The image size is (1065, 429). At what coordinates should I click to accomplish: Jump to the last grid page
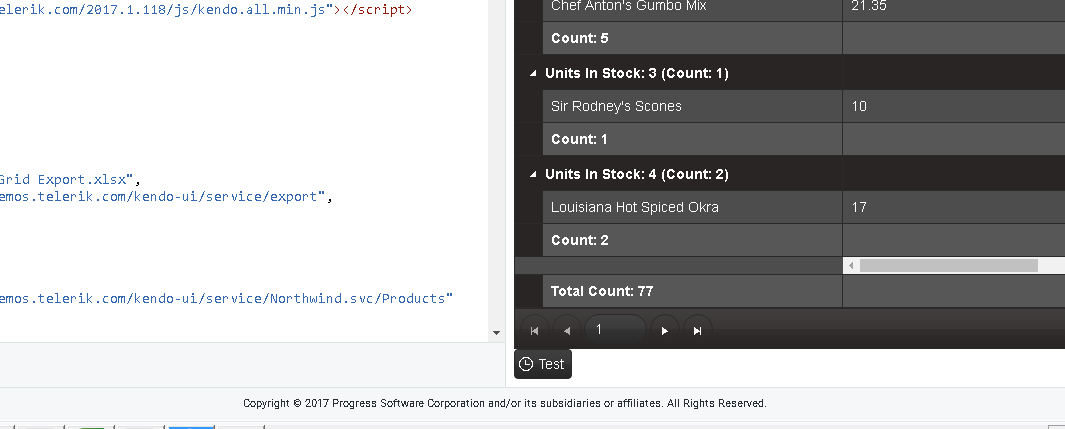click(x=698, y=331)
